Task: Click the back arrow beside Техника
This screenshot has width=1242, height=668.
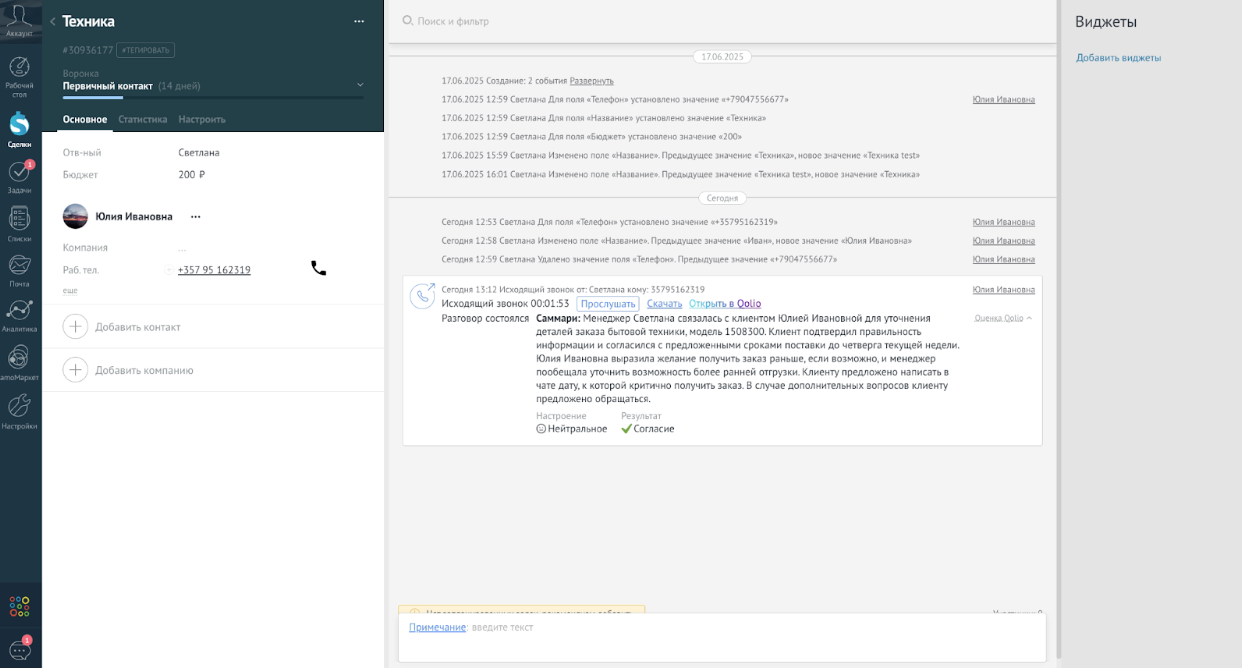Action: coord(52,22)
